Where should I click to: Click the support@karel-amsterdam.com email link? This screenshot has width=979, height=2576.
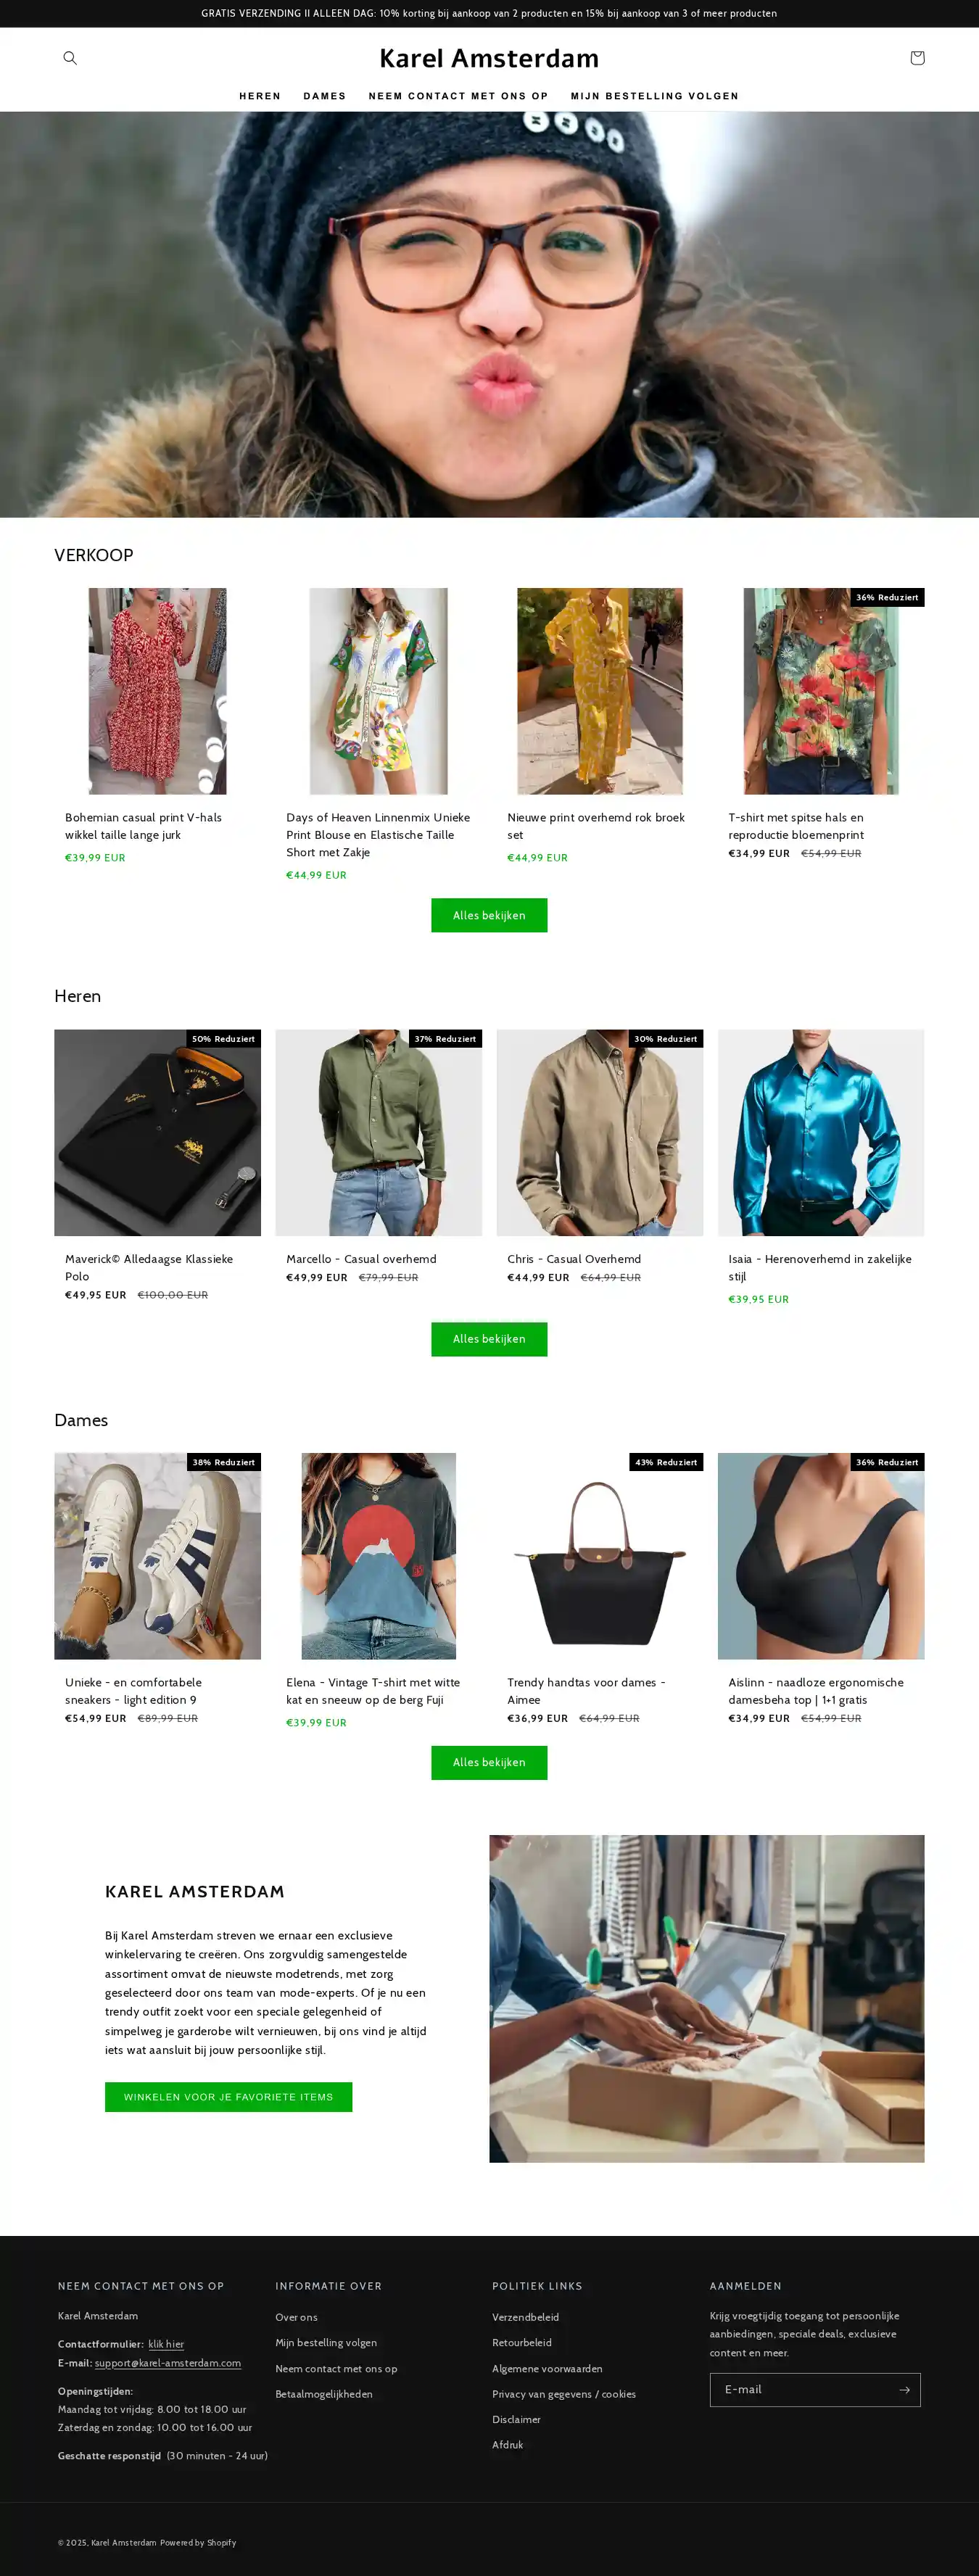168,2363
